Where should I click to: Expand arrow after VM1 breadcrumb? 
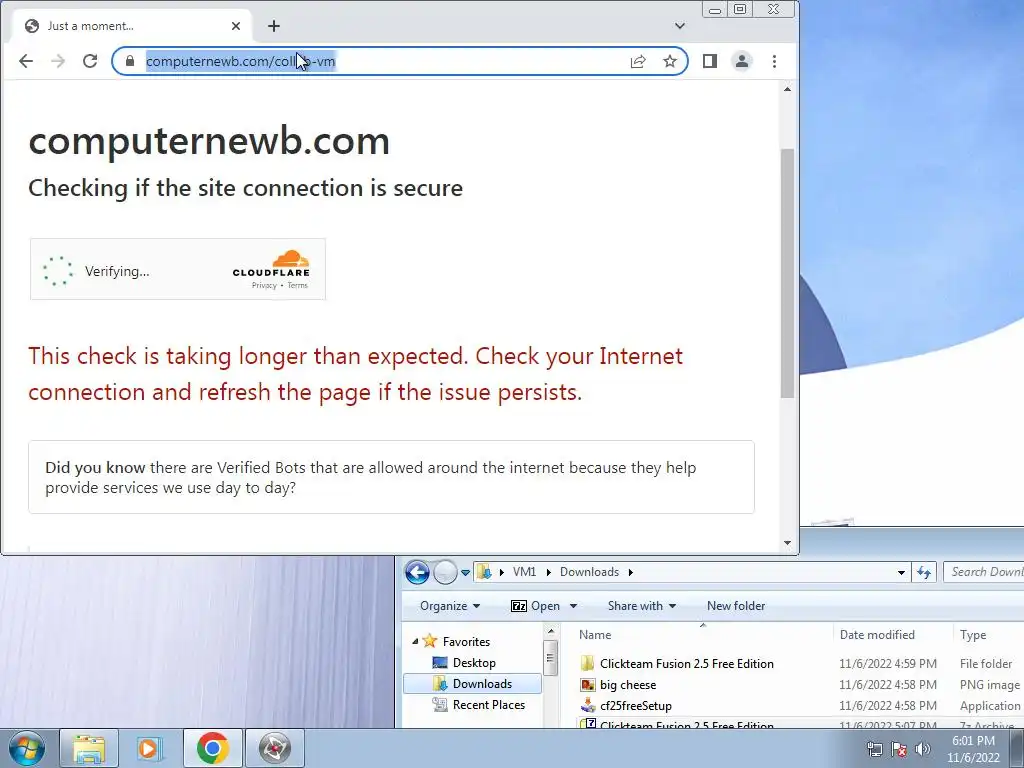click(549, 572)
